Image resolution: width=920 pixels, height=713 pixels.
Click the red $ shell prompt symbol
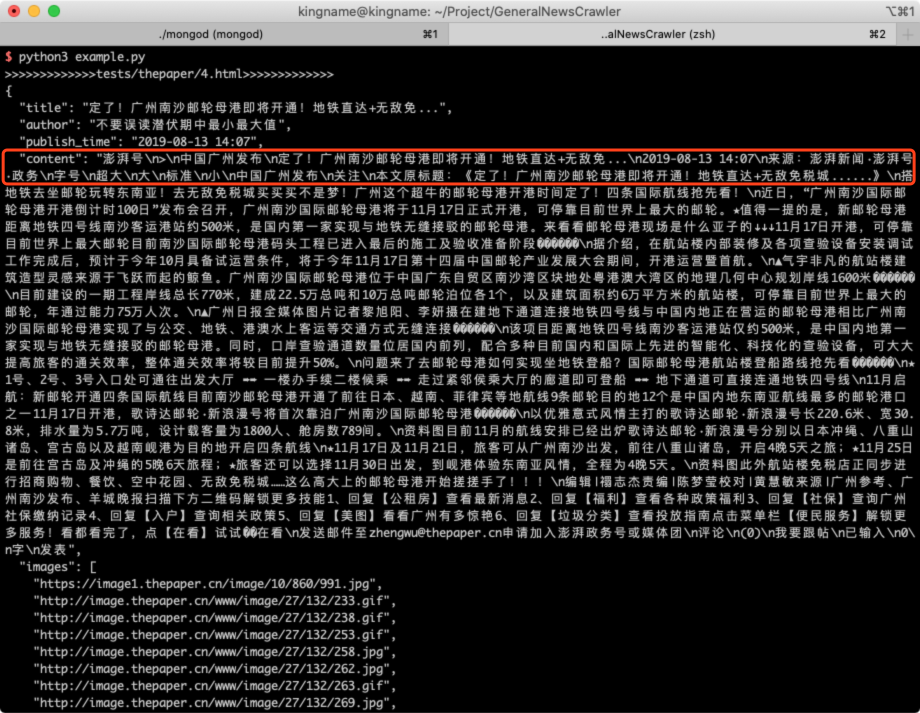tap(8, 57)
